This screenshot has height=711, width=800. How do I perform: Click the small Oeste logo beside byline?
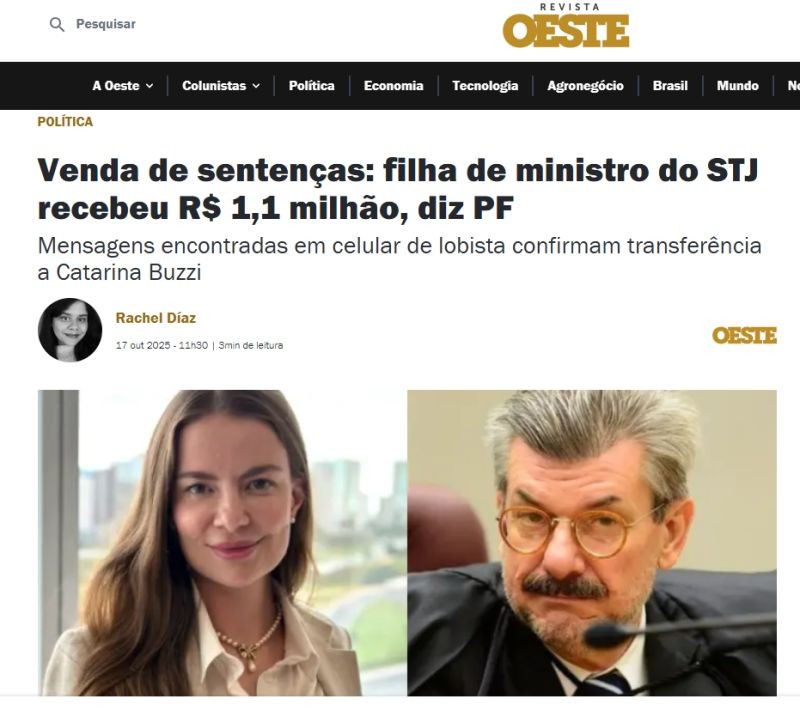pos(744,336)
